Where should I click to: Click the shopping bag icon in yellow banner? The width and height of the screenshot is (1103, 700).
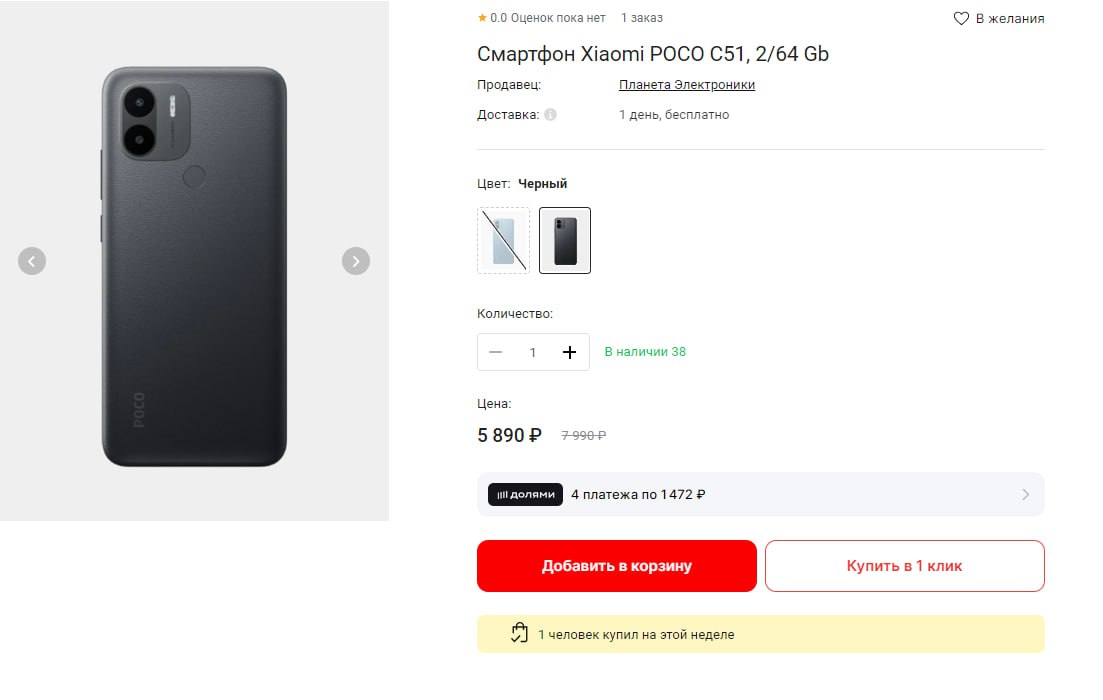[x=518, y=633]
